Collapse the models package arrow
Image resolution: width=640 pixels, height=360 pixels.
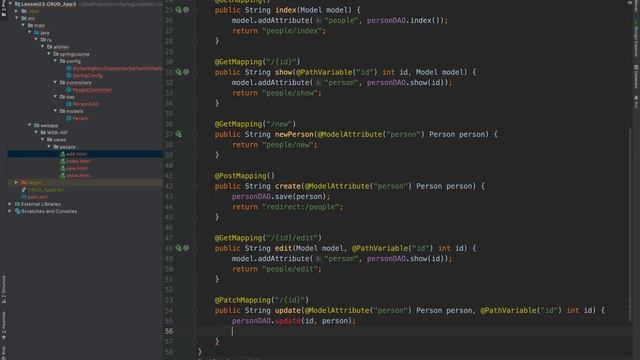pos(56,111)
